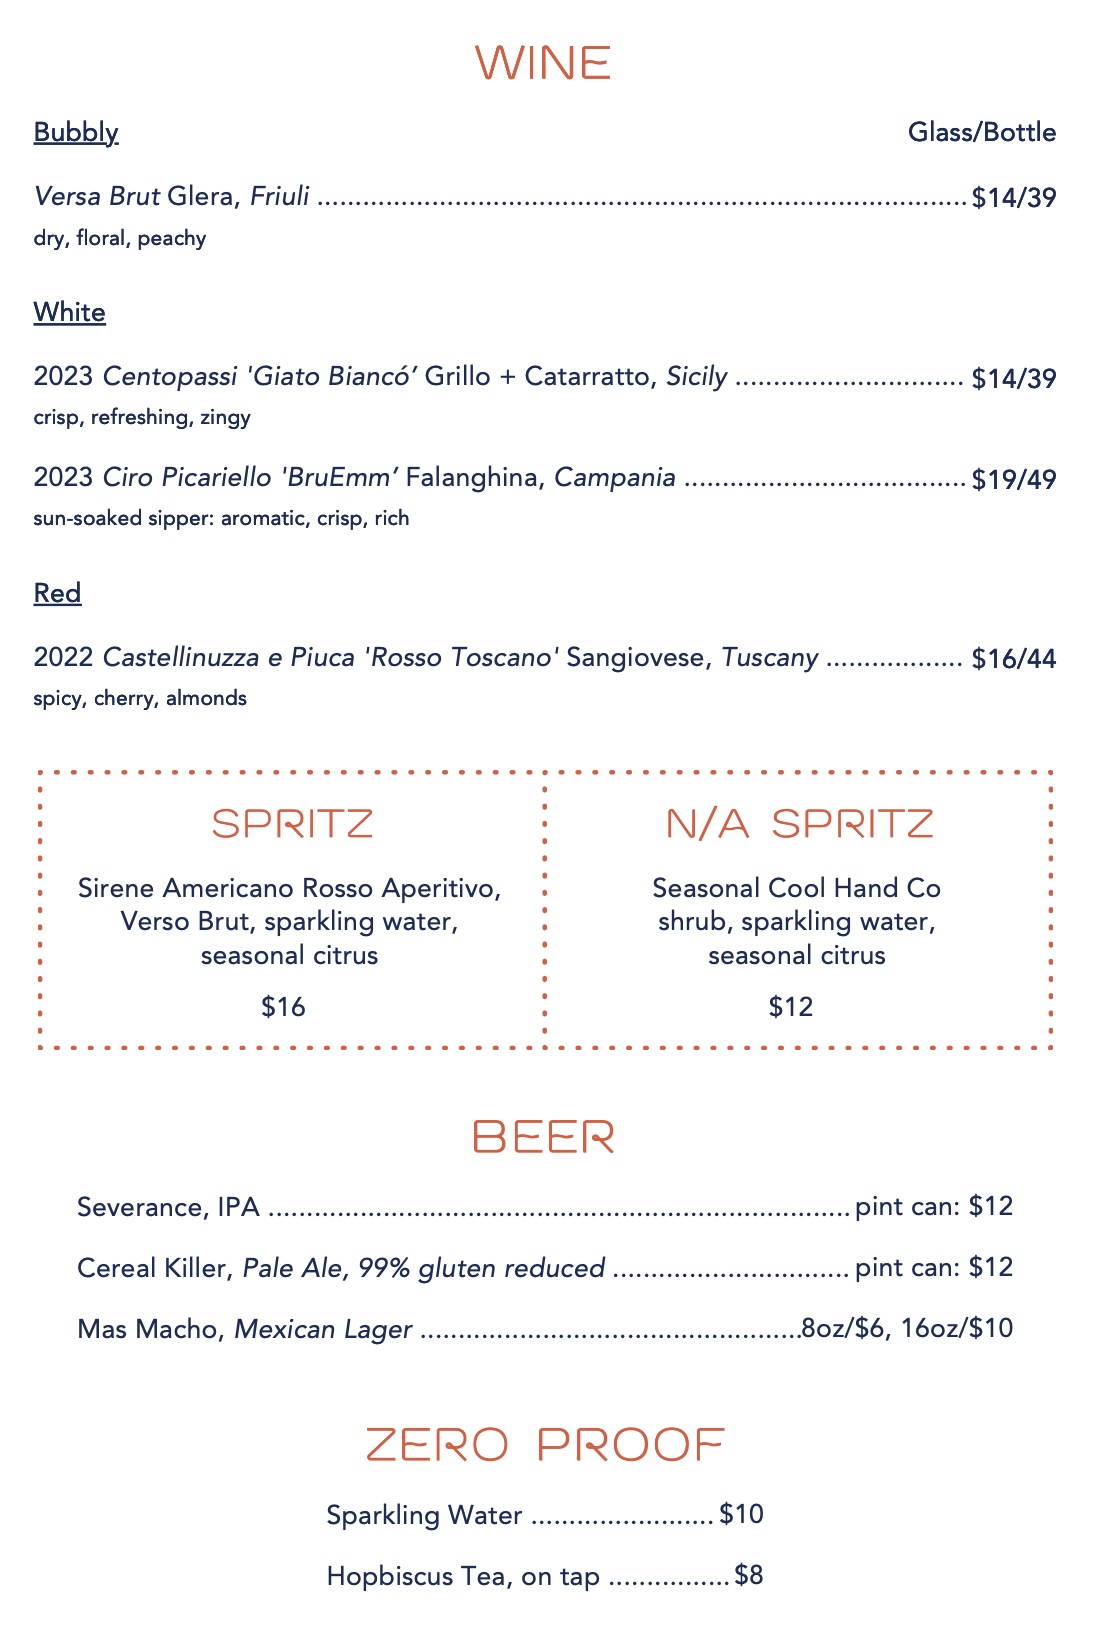1094x1626 pixels.
Task: Open the Red section label
Action: pos(57,593)
